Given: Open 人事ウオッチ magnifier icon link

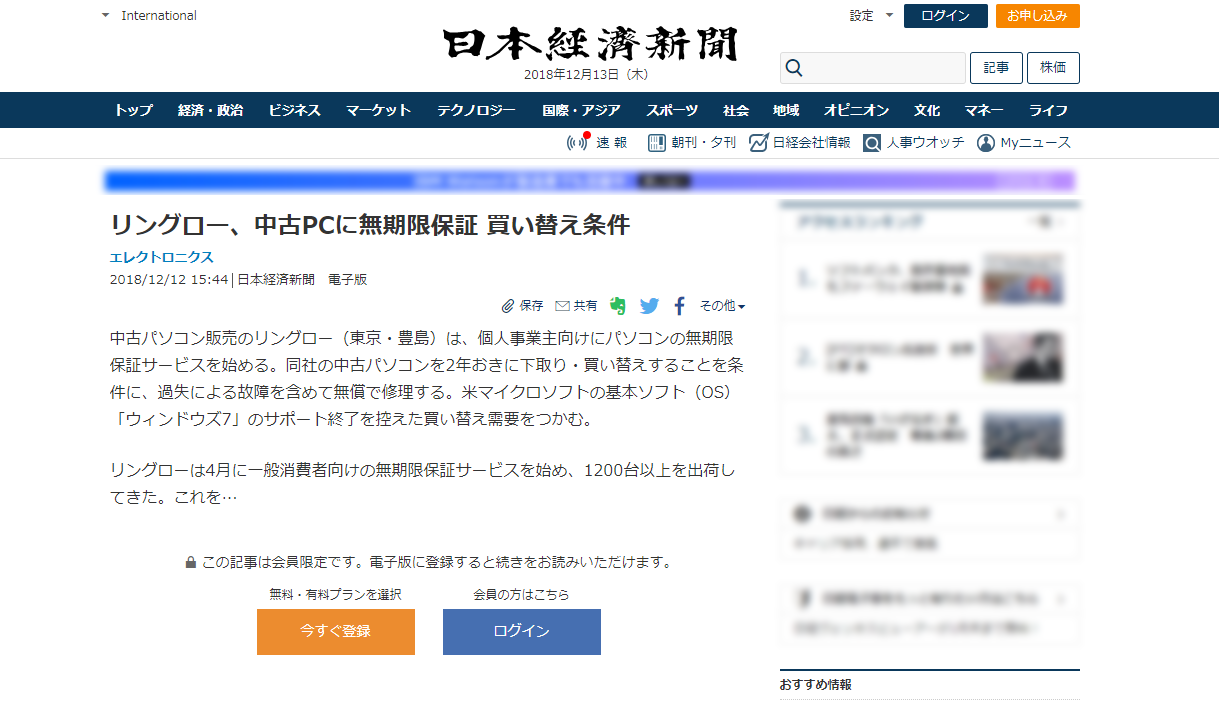Looking at the screenshot, I should coord(872,143).
